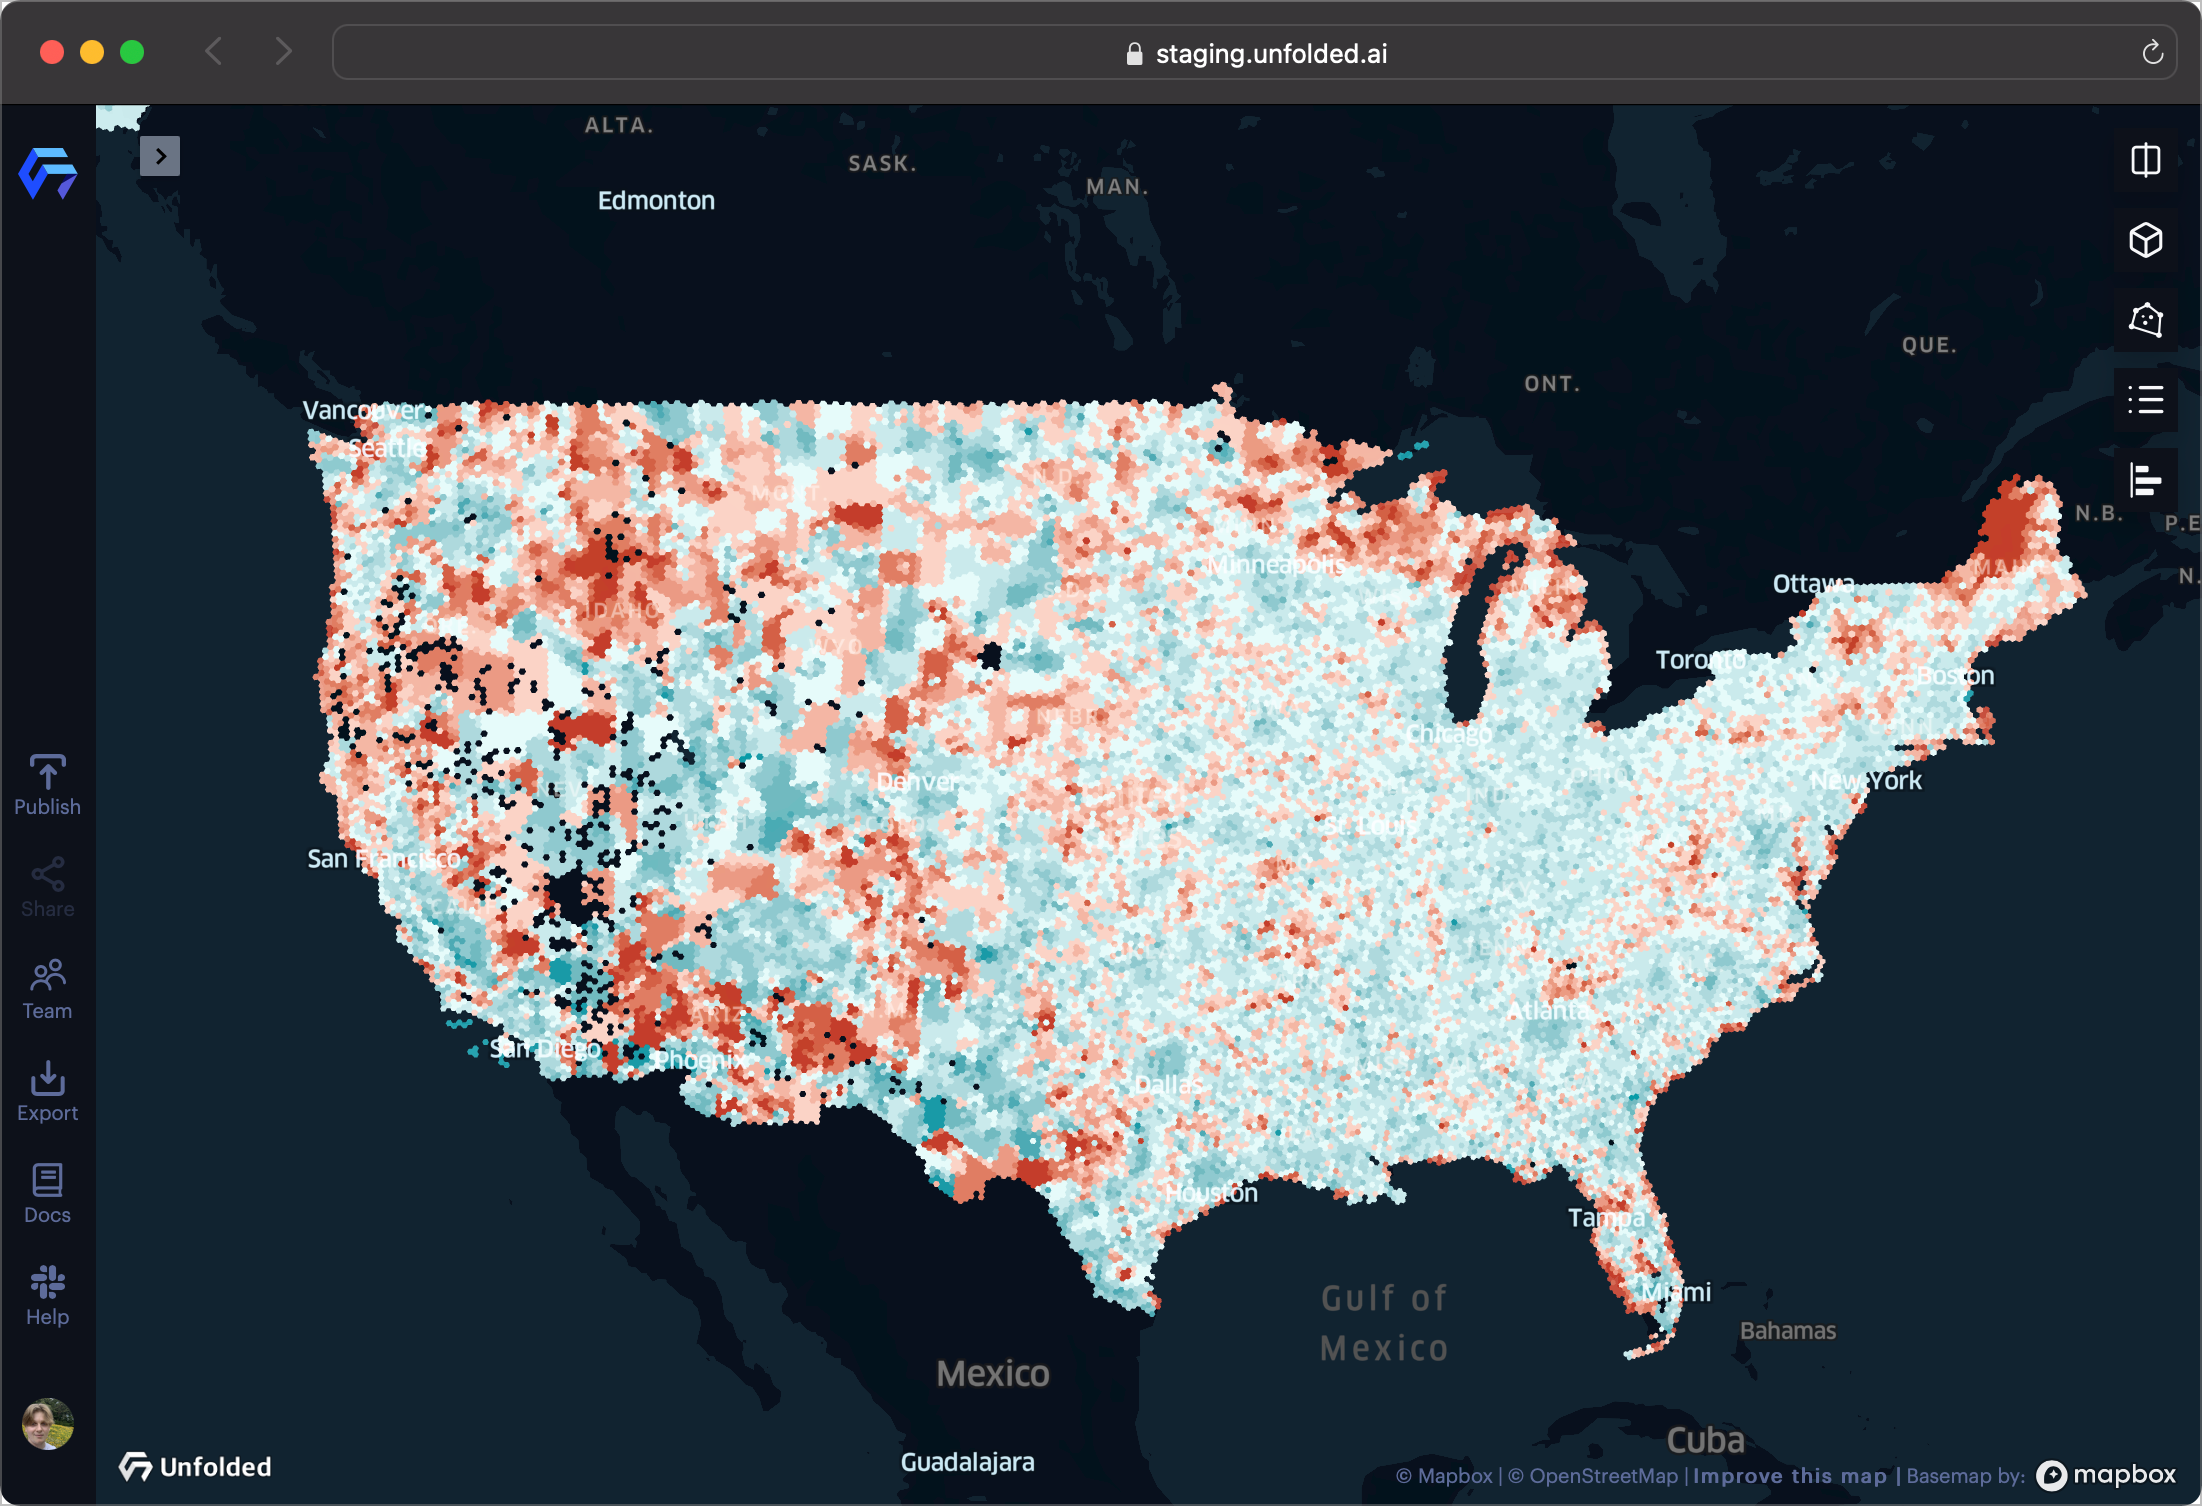Click the user profile avatar
Viewport: 2202px width, 1506px height.
tap(47, 1423)
